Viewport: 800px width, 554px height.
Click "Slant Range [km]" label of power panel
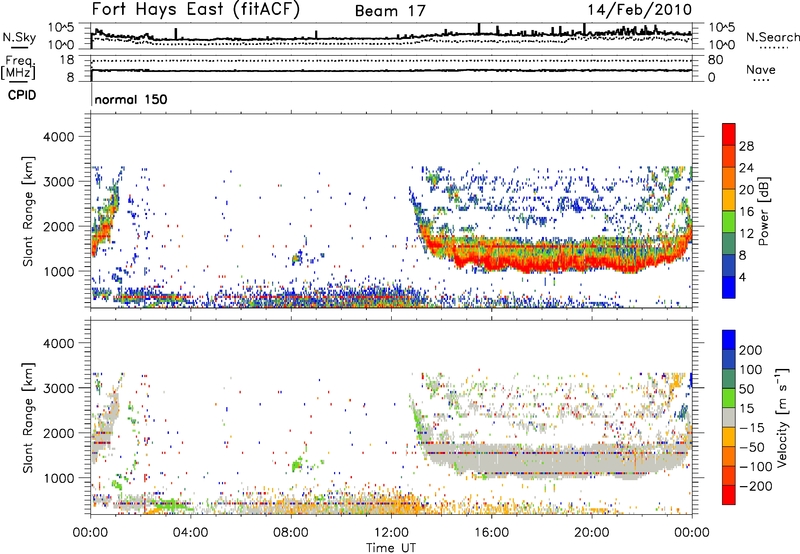coord(28,212)
